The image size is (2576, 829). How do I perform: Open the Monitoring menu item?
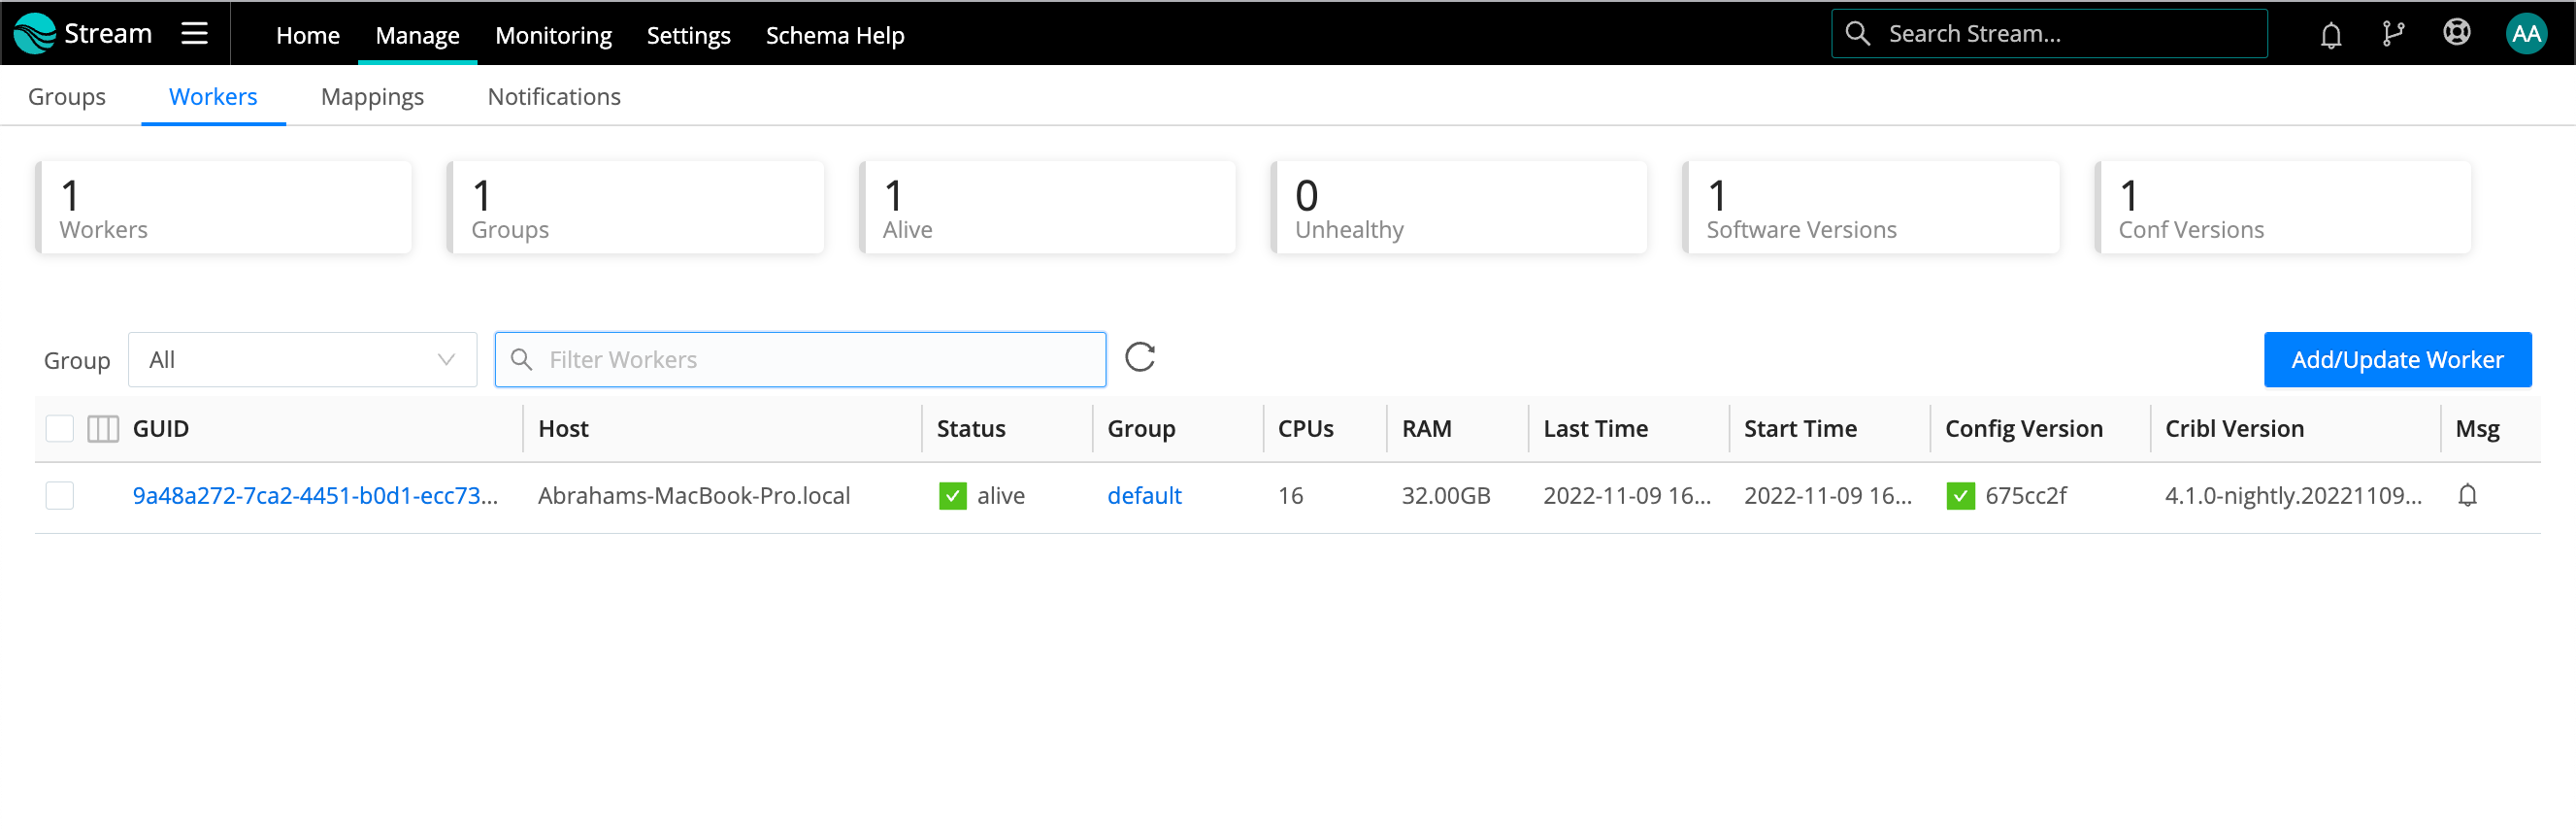(553, 35)
